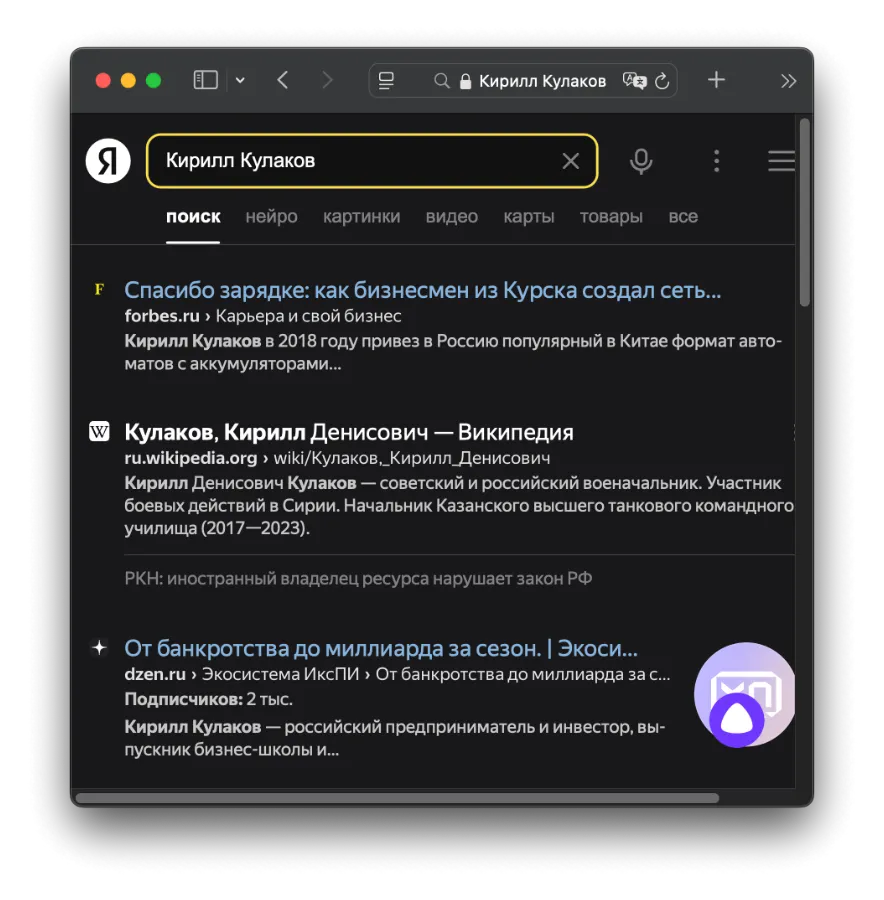Screen dimensions: 884x900
Task: Switch to the видео tab
Action: [x=451, y=216]
